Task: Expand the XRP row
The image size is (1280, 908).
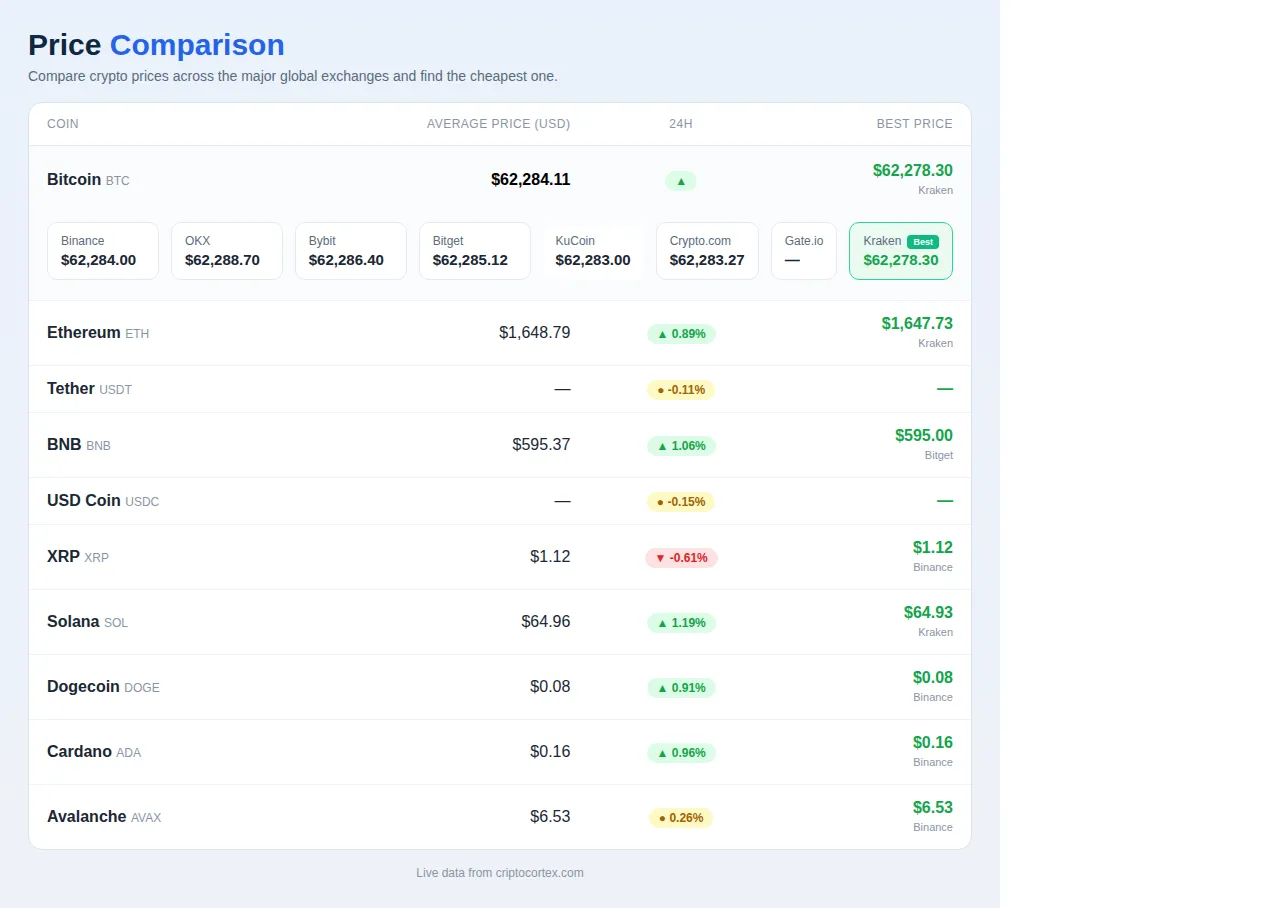Action: [500, 557]
